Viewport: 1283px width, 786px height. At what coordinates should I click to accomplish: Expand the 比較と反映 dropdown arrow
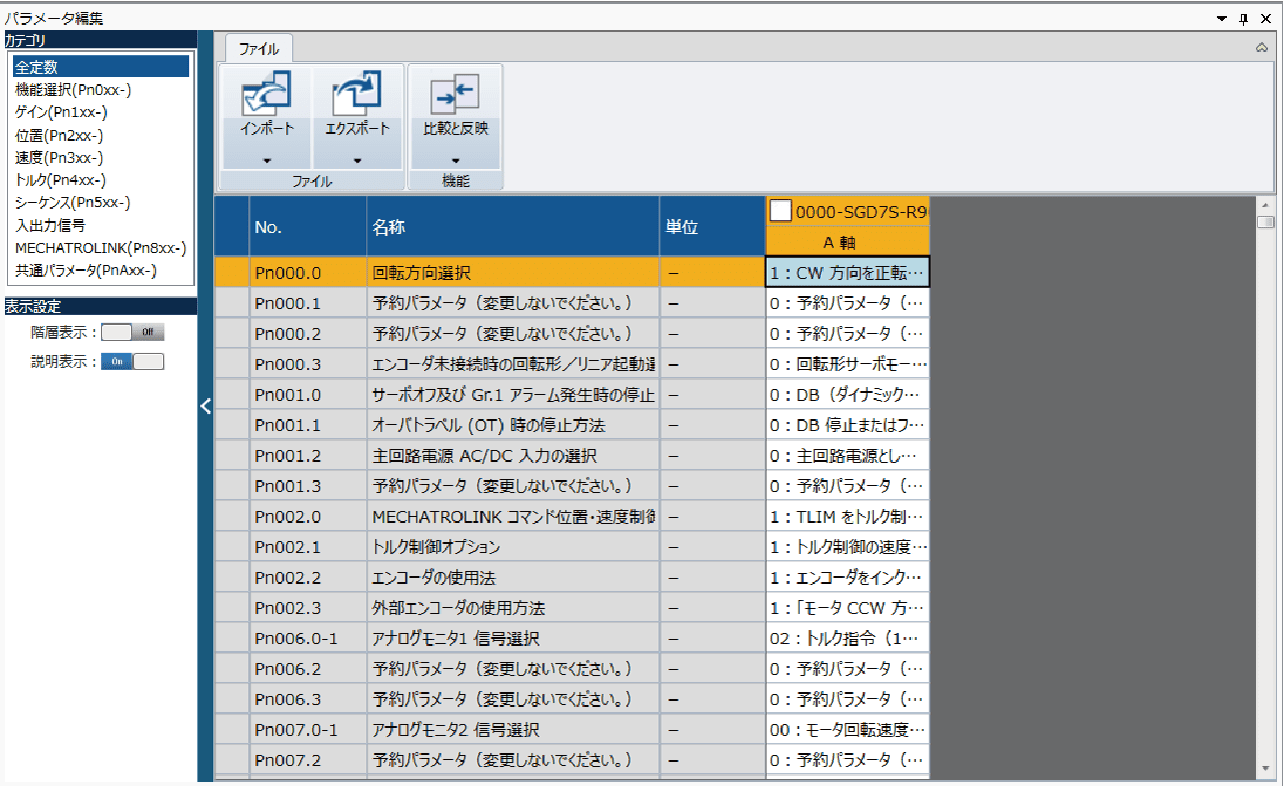point(455,160)
